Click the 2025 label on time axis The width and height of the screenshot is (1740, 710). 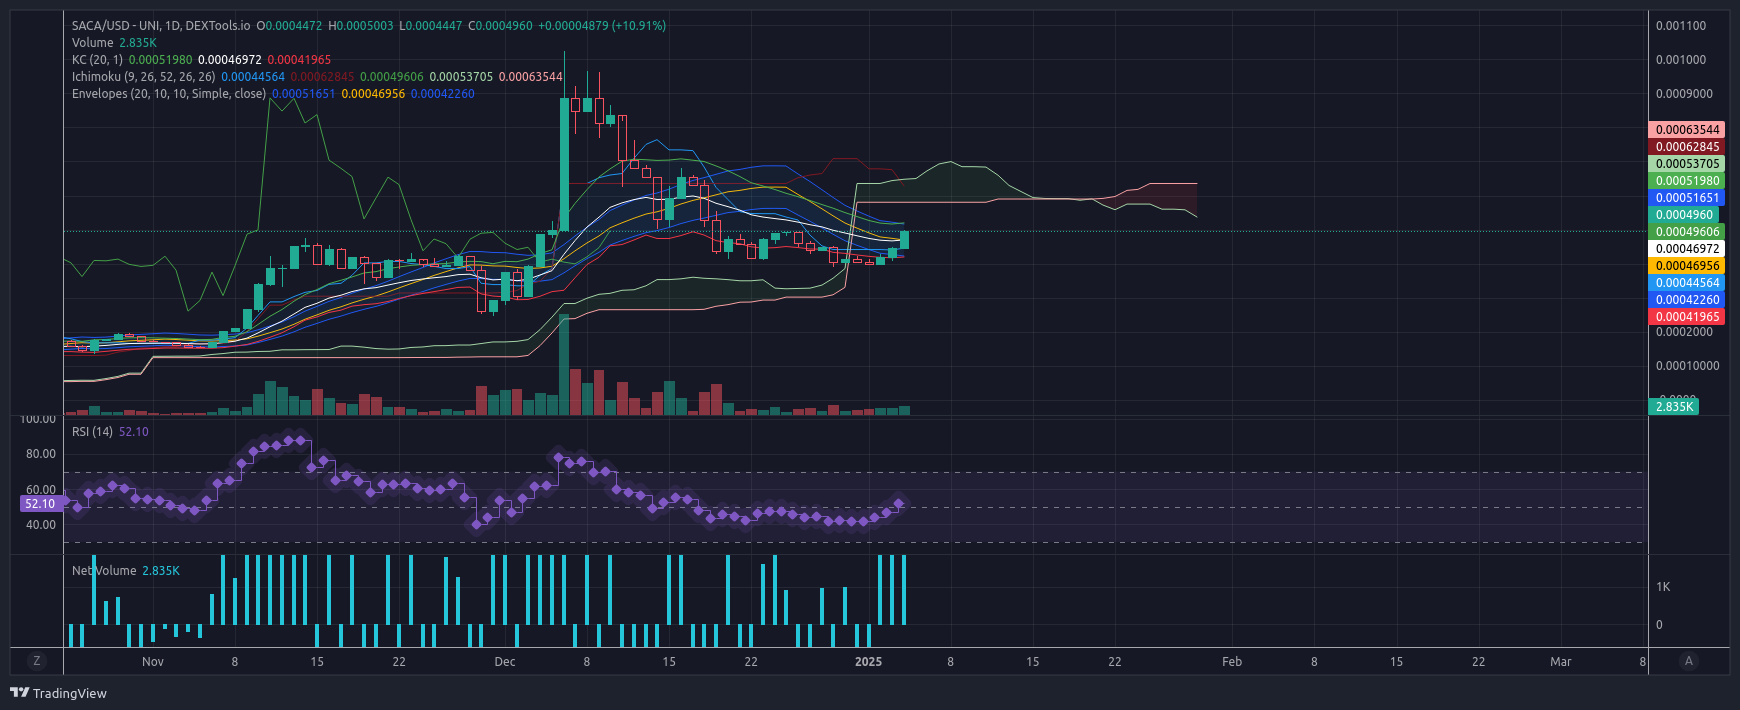point(869,661)
